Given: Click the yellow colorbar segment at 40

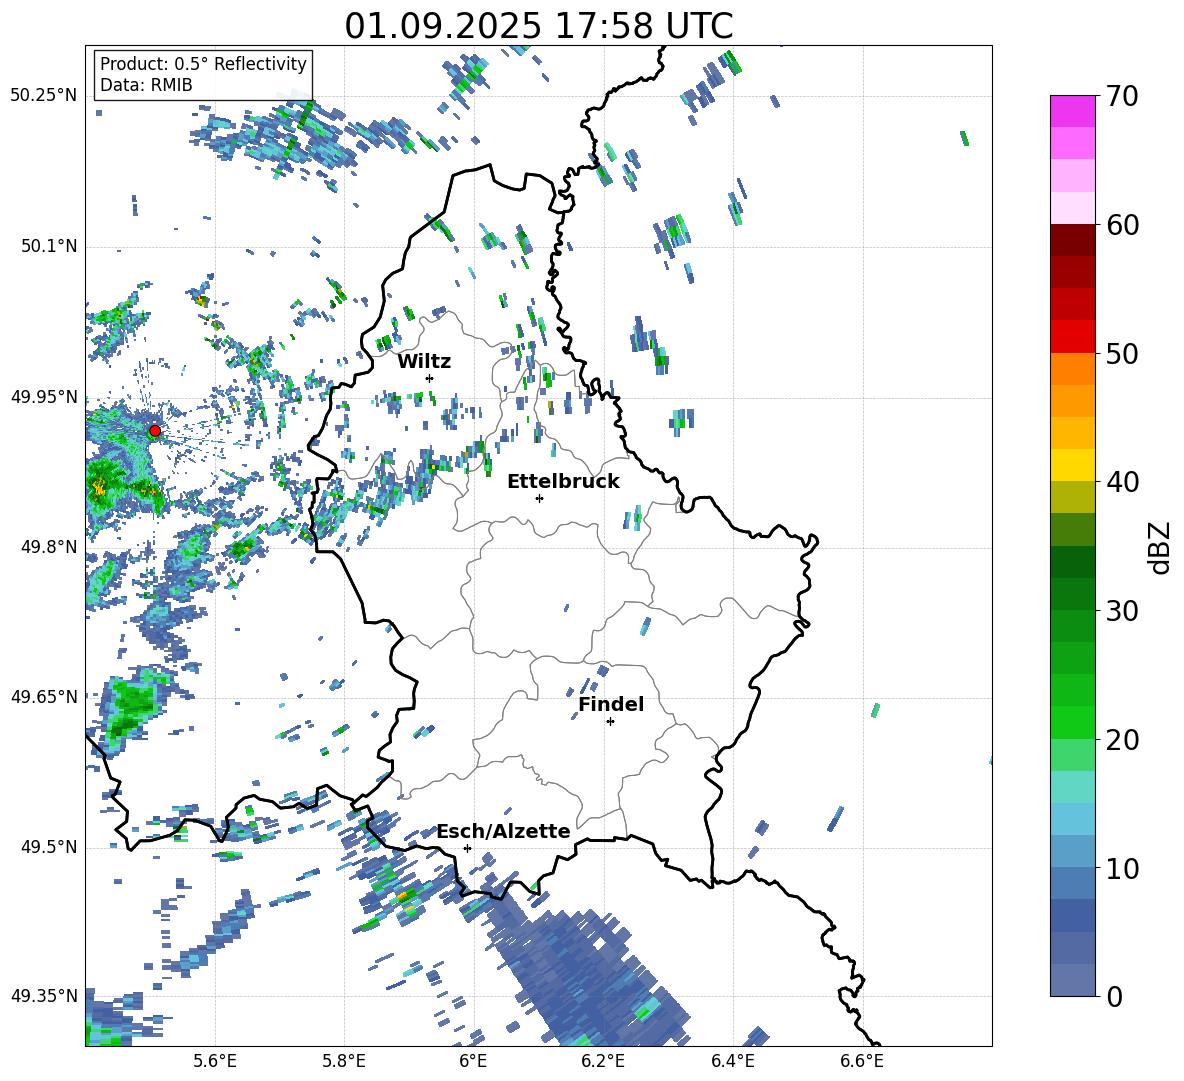Looking at the screenshot, I should pyautogui.click(x=1072, y=466).
